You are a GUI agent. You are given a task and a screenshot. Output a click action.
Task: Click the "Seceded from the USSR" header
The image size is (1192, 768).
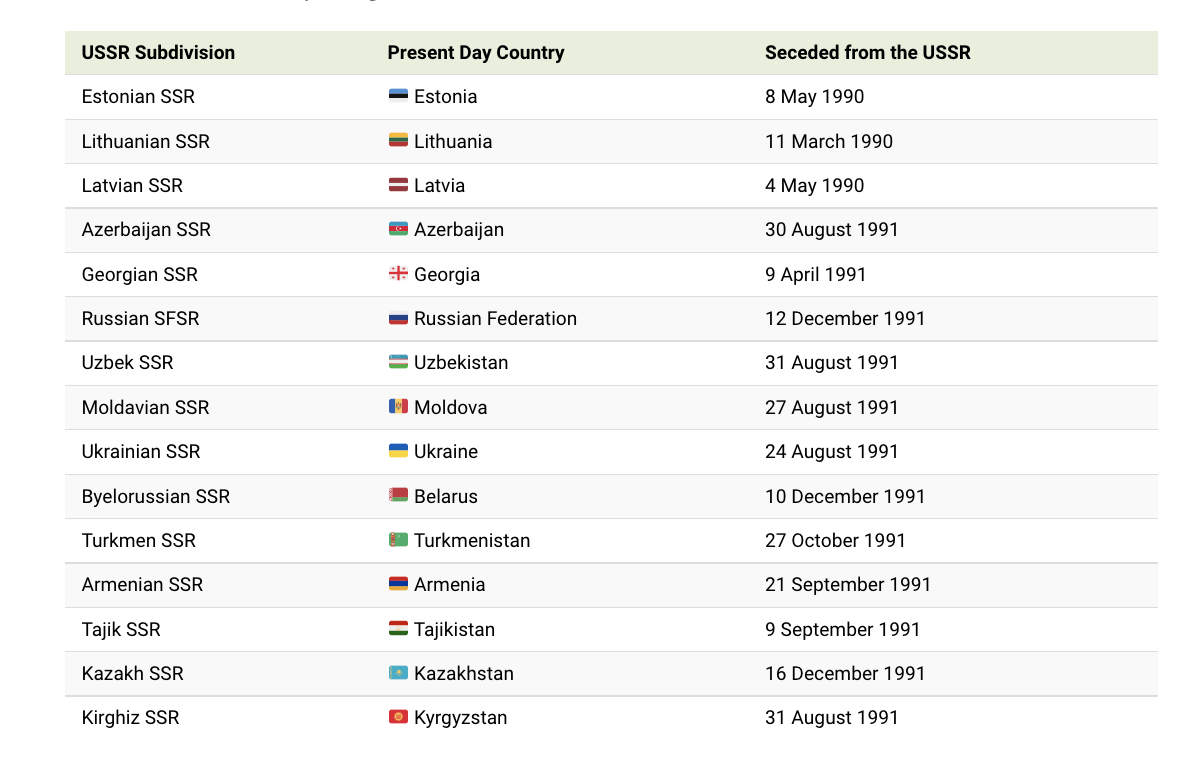point(867,53)
